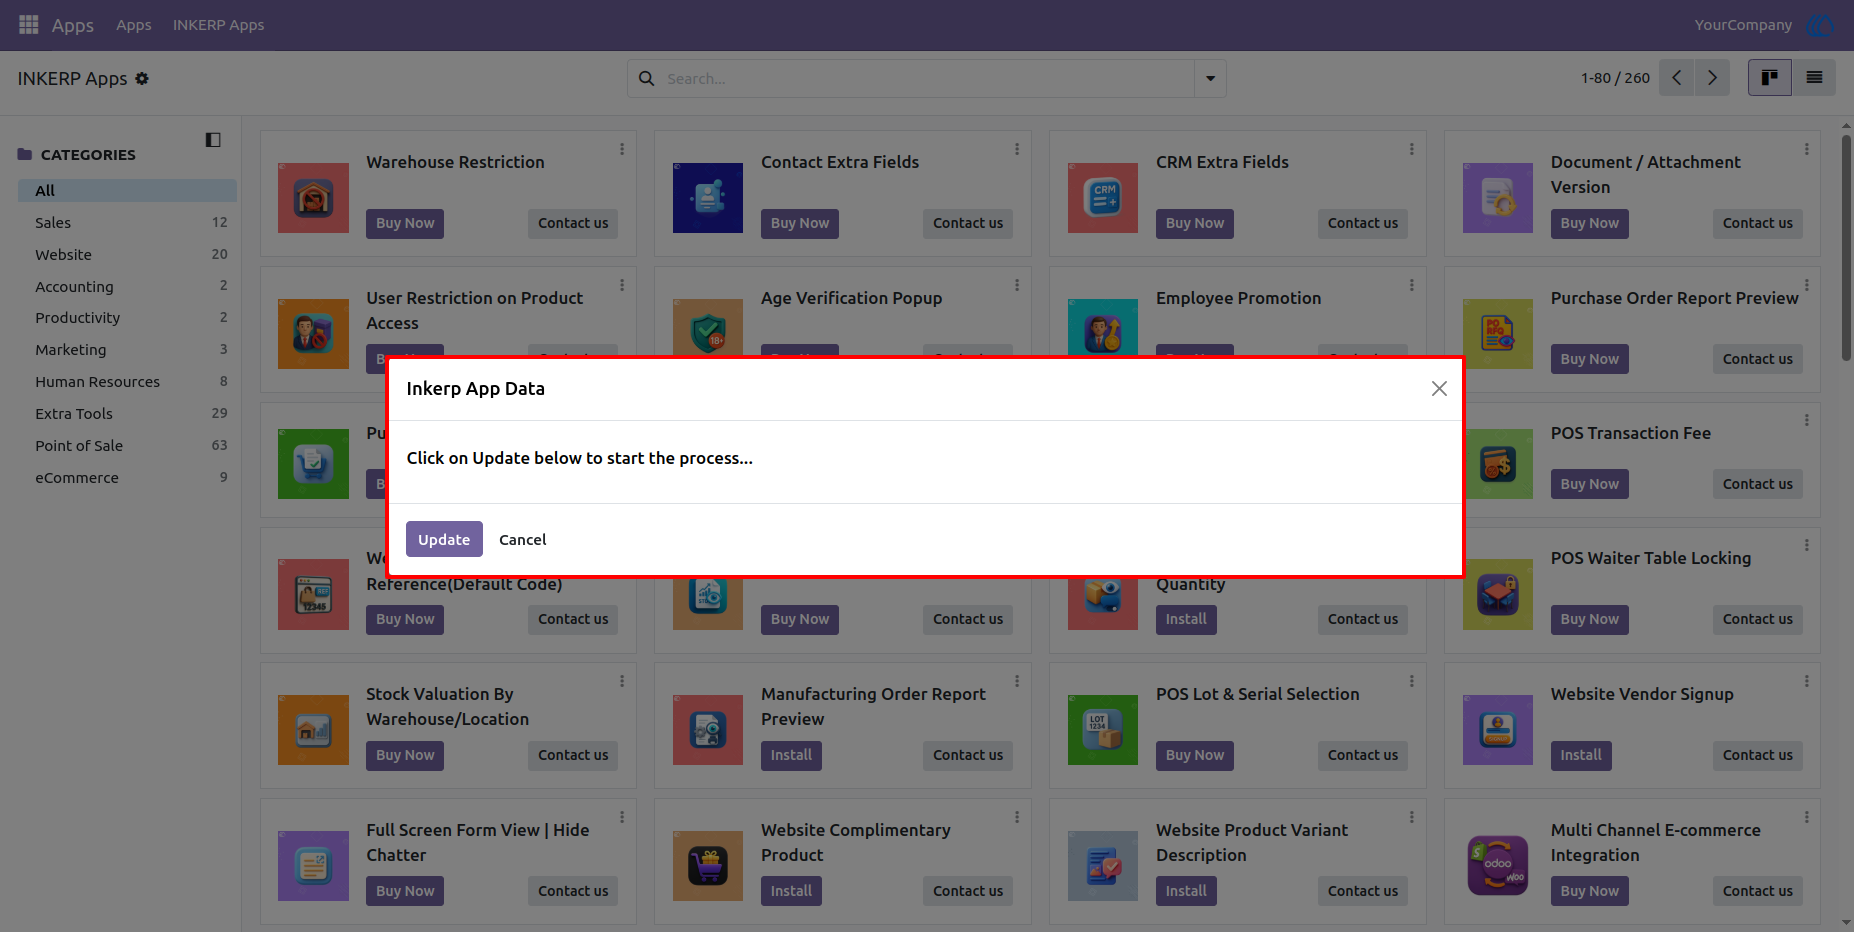Install Manufacturing Order Report Preview

tap(791, 755)
